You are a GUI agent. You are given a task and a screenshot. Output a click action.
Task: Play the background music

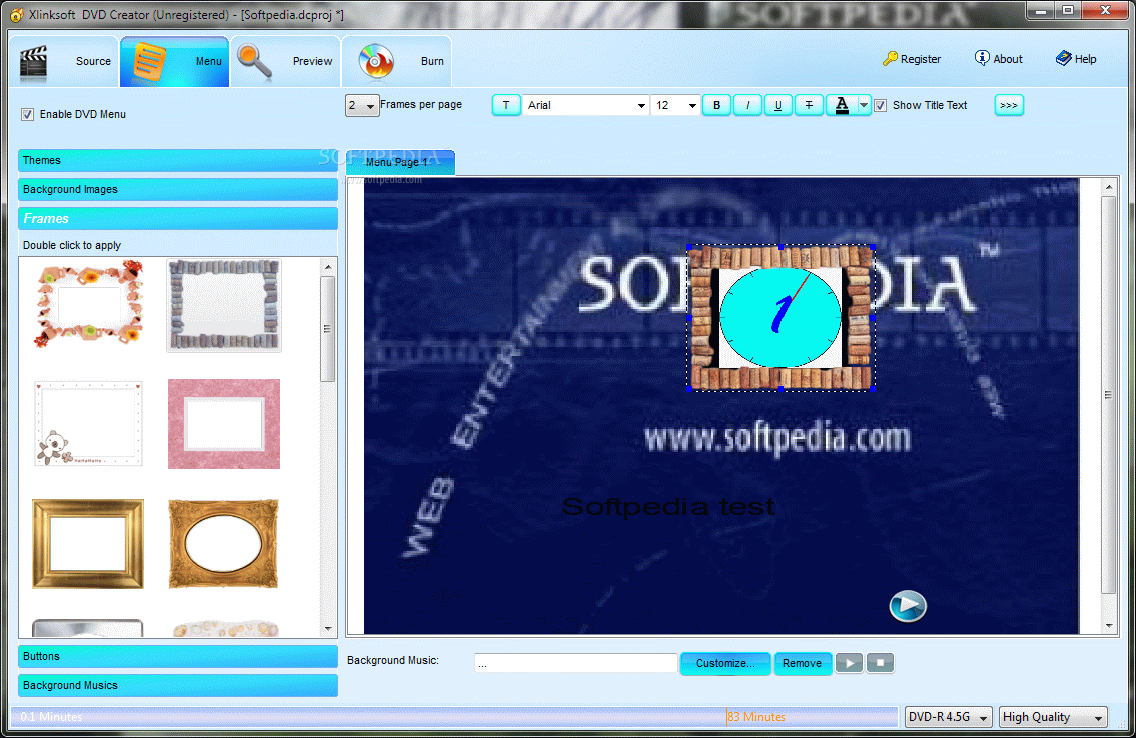850,663
